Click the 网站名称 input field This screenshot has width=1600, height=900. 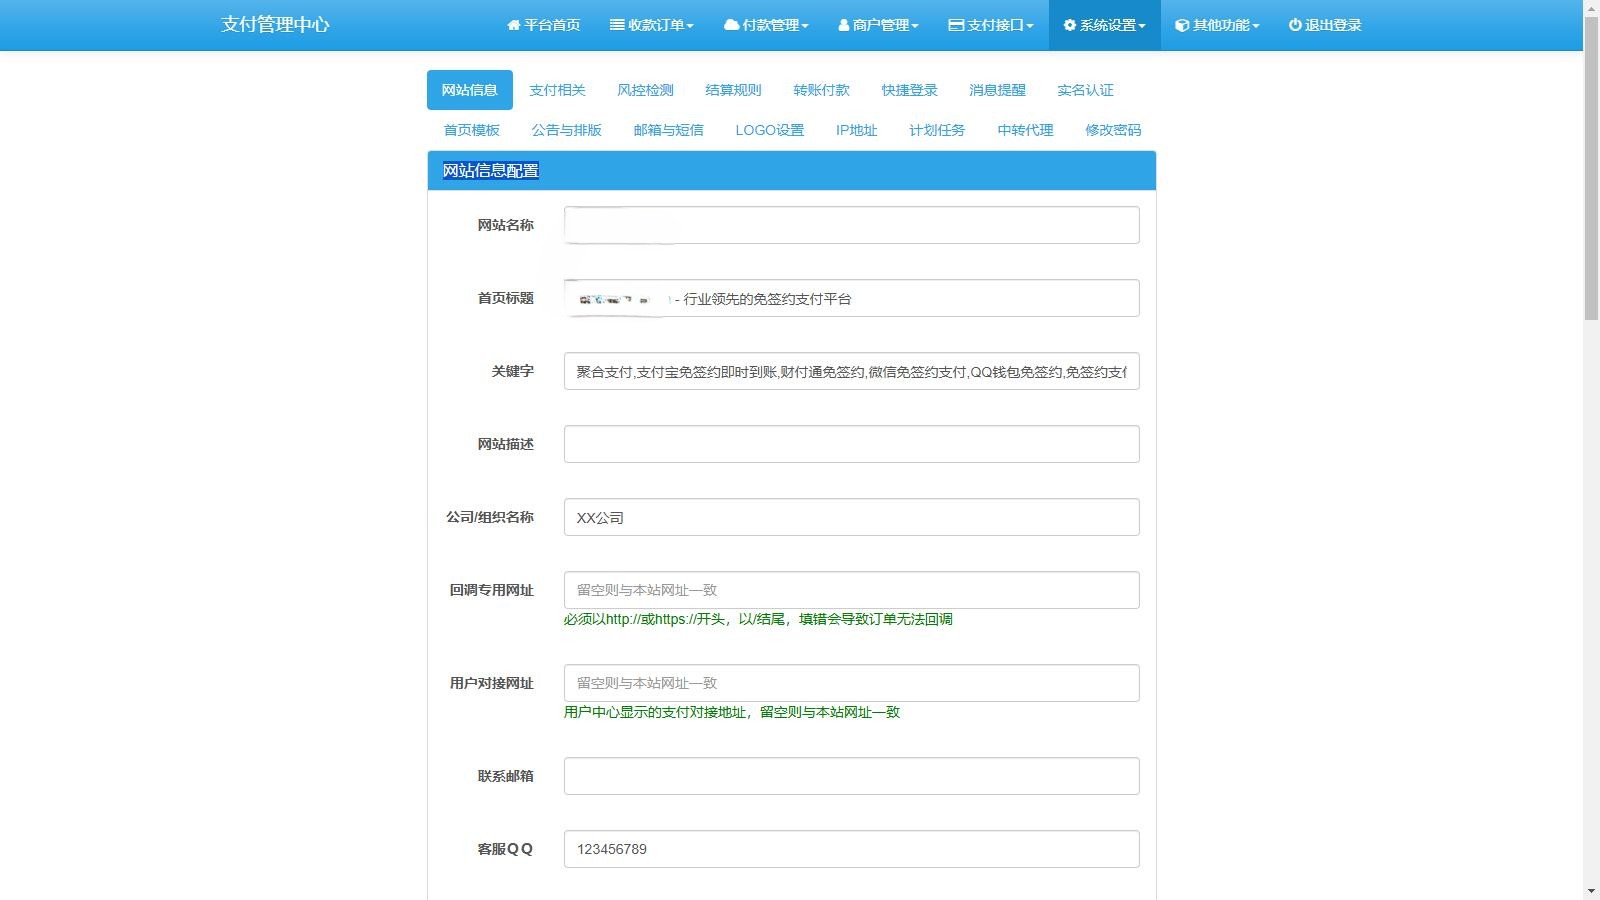coord(852,225)
